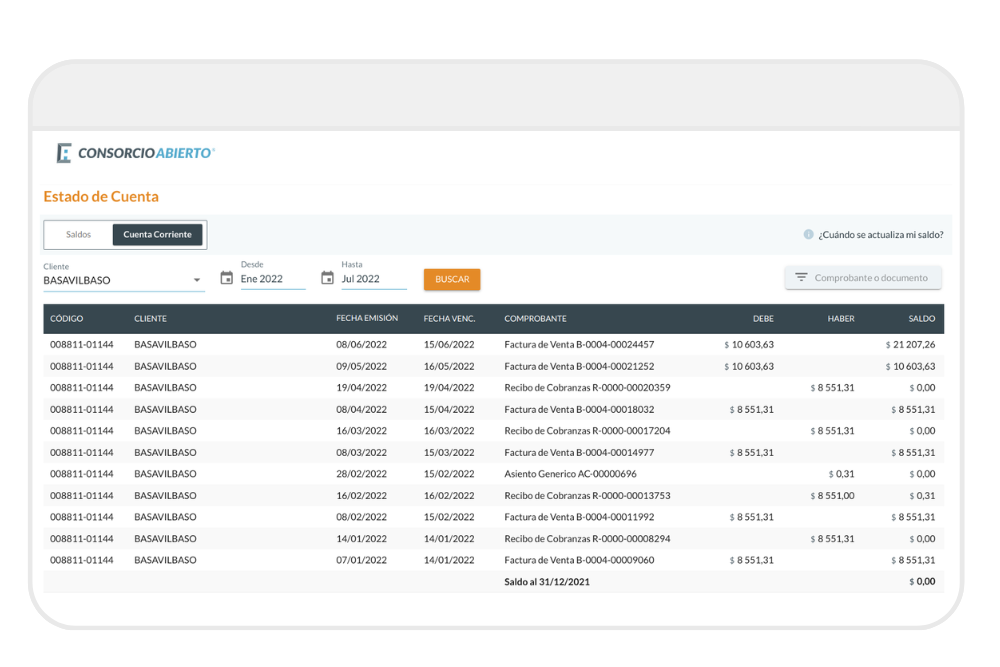
Task: Select Recibo de Cobranzas R-0000-00020359 row
Action: tap(587, 388)
